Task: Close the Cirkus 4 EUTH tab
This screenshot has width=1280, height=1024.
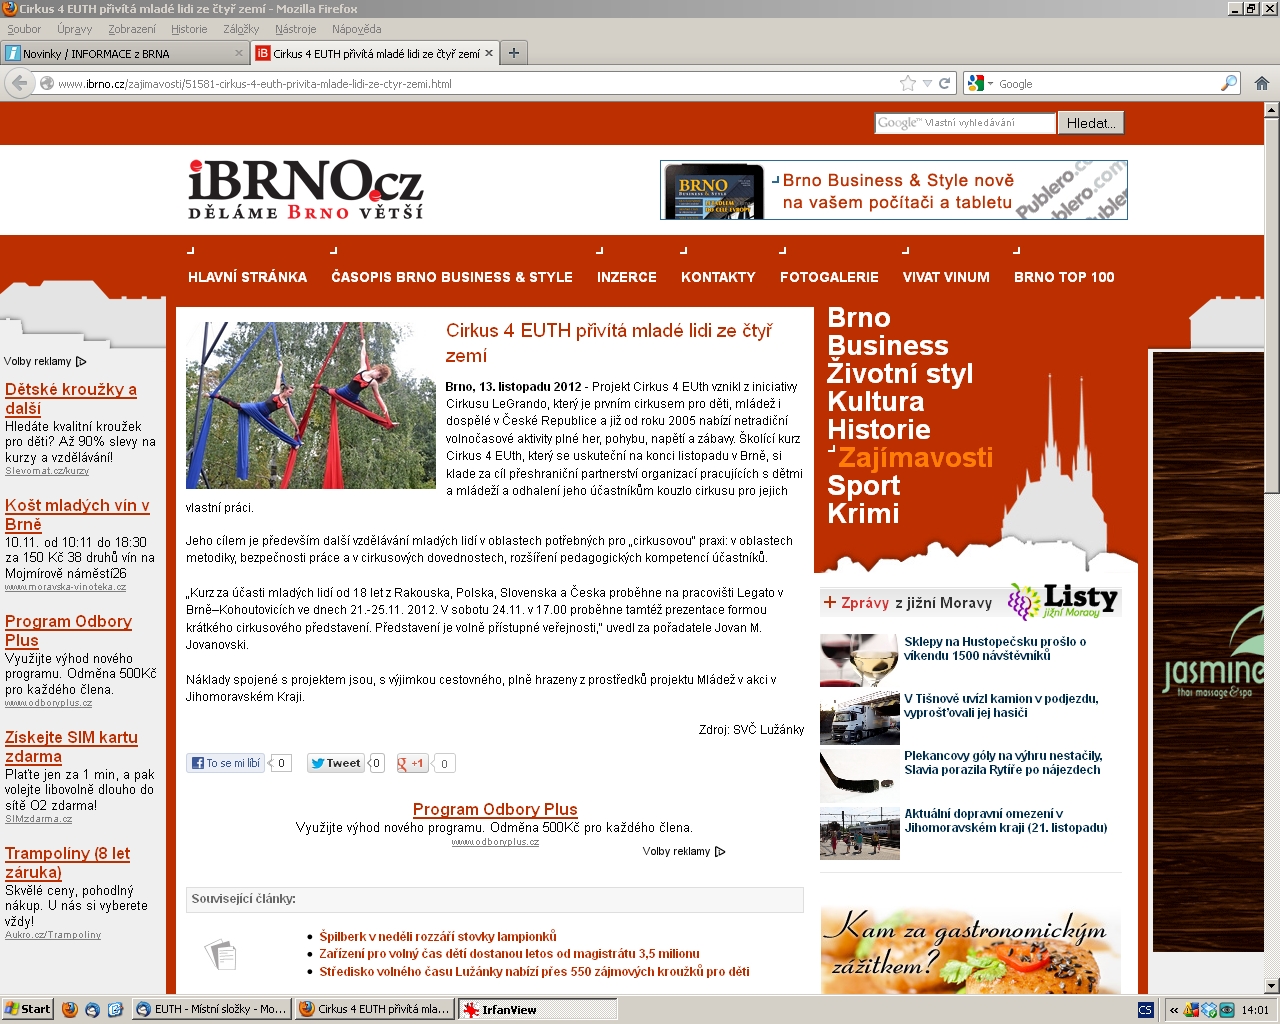Action: click(x=489, y=53)
